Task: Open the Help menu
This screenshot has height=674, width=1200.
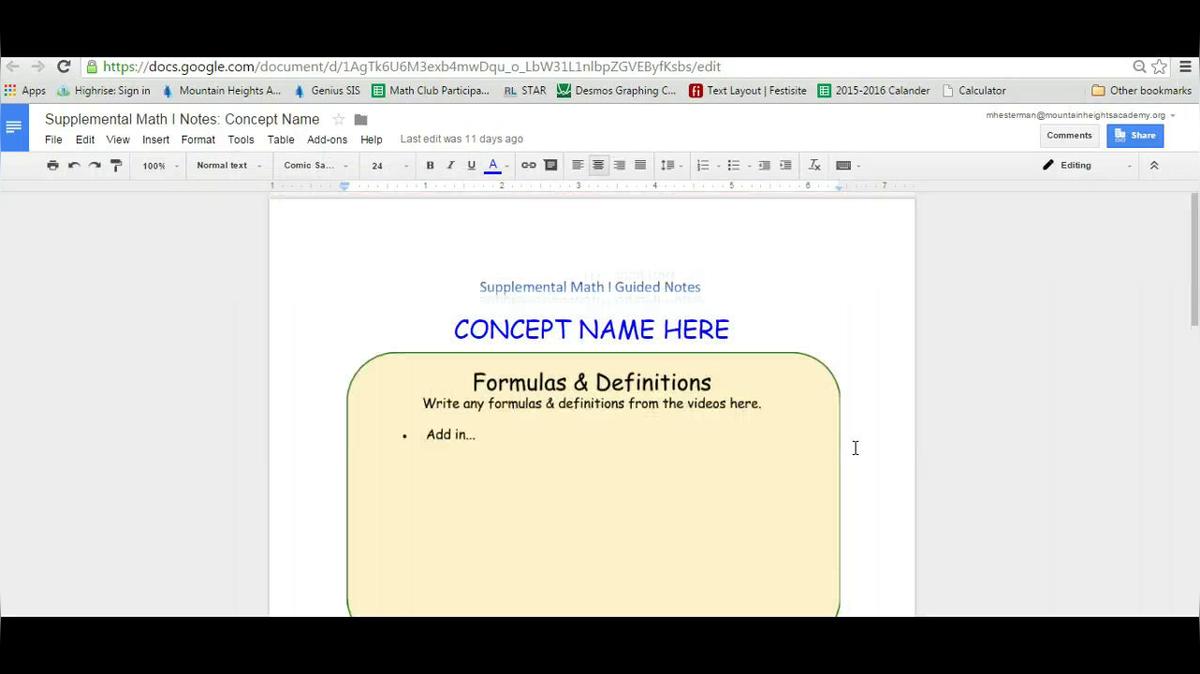Action: 371,140
